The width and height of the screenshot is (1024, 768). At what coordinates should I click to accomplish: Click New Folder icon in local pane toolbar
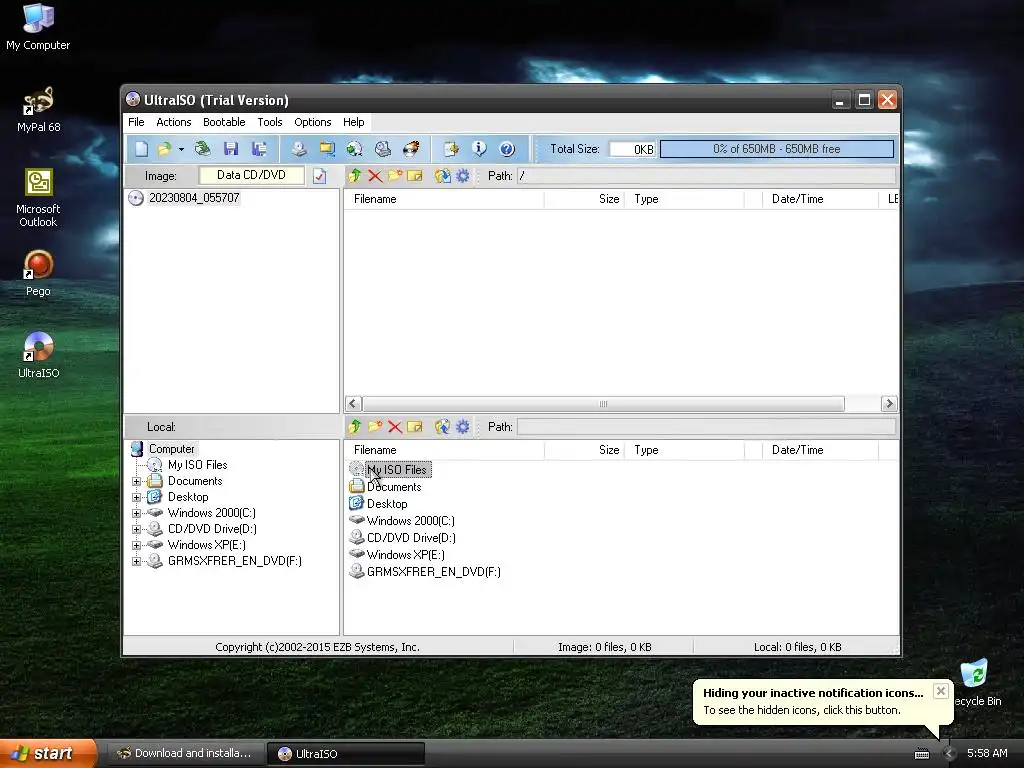coord(375,426)
